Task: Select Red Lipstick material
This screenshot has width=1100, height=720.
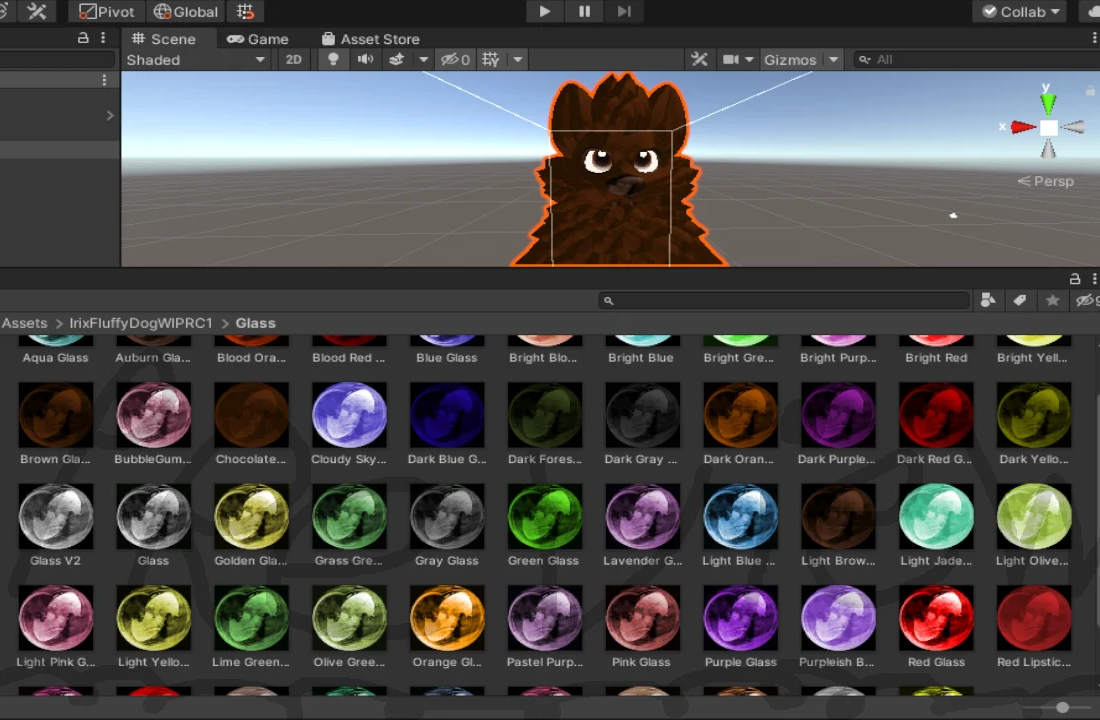Action: 1034,618
